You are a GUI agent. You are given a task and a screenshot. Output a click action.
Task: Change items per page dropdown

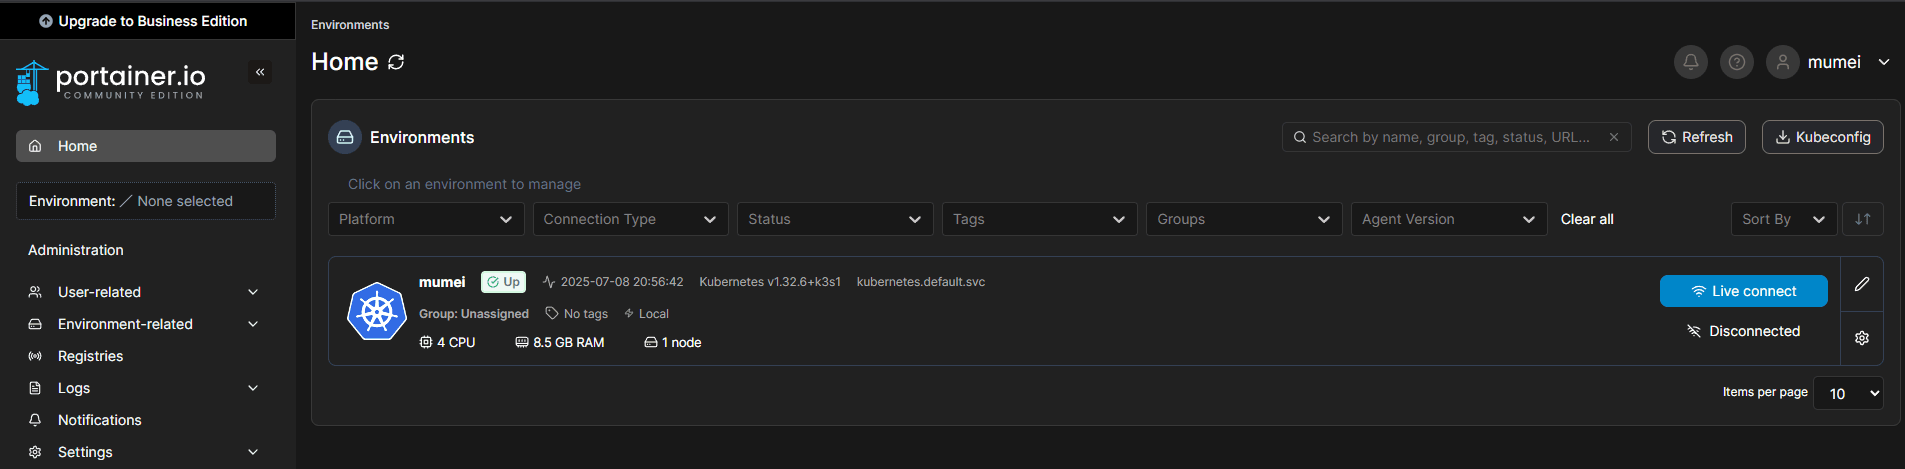coord(1848,393)
